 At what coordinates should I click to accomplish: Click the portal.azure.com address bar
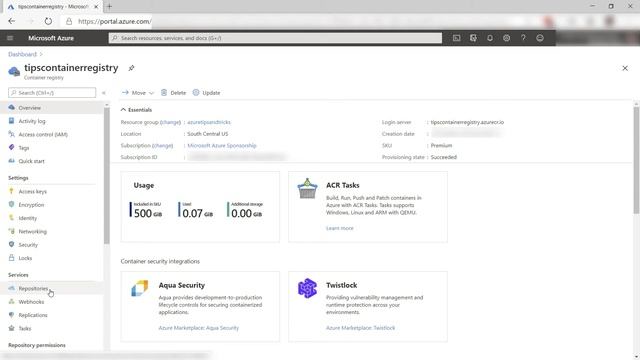coord(114,21)
